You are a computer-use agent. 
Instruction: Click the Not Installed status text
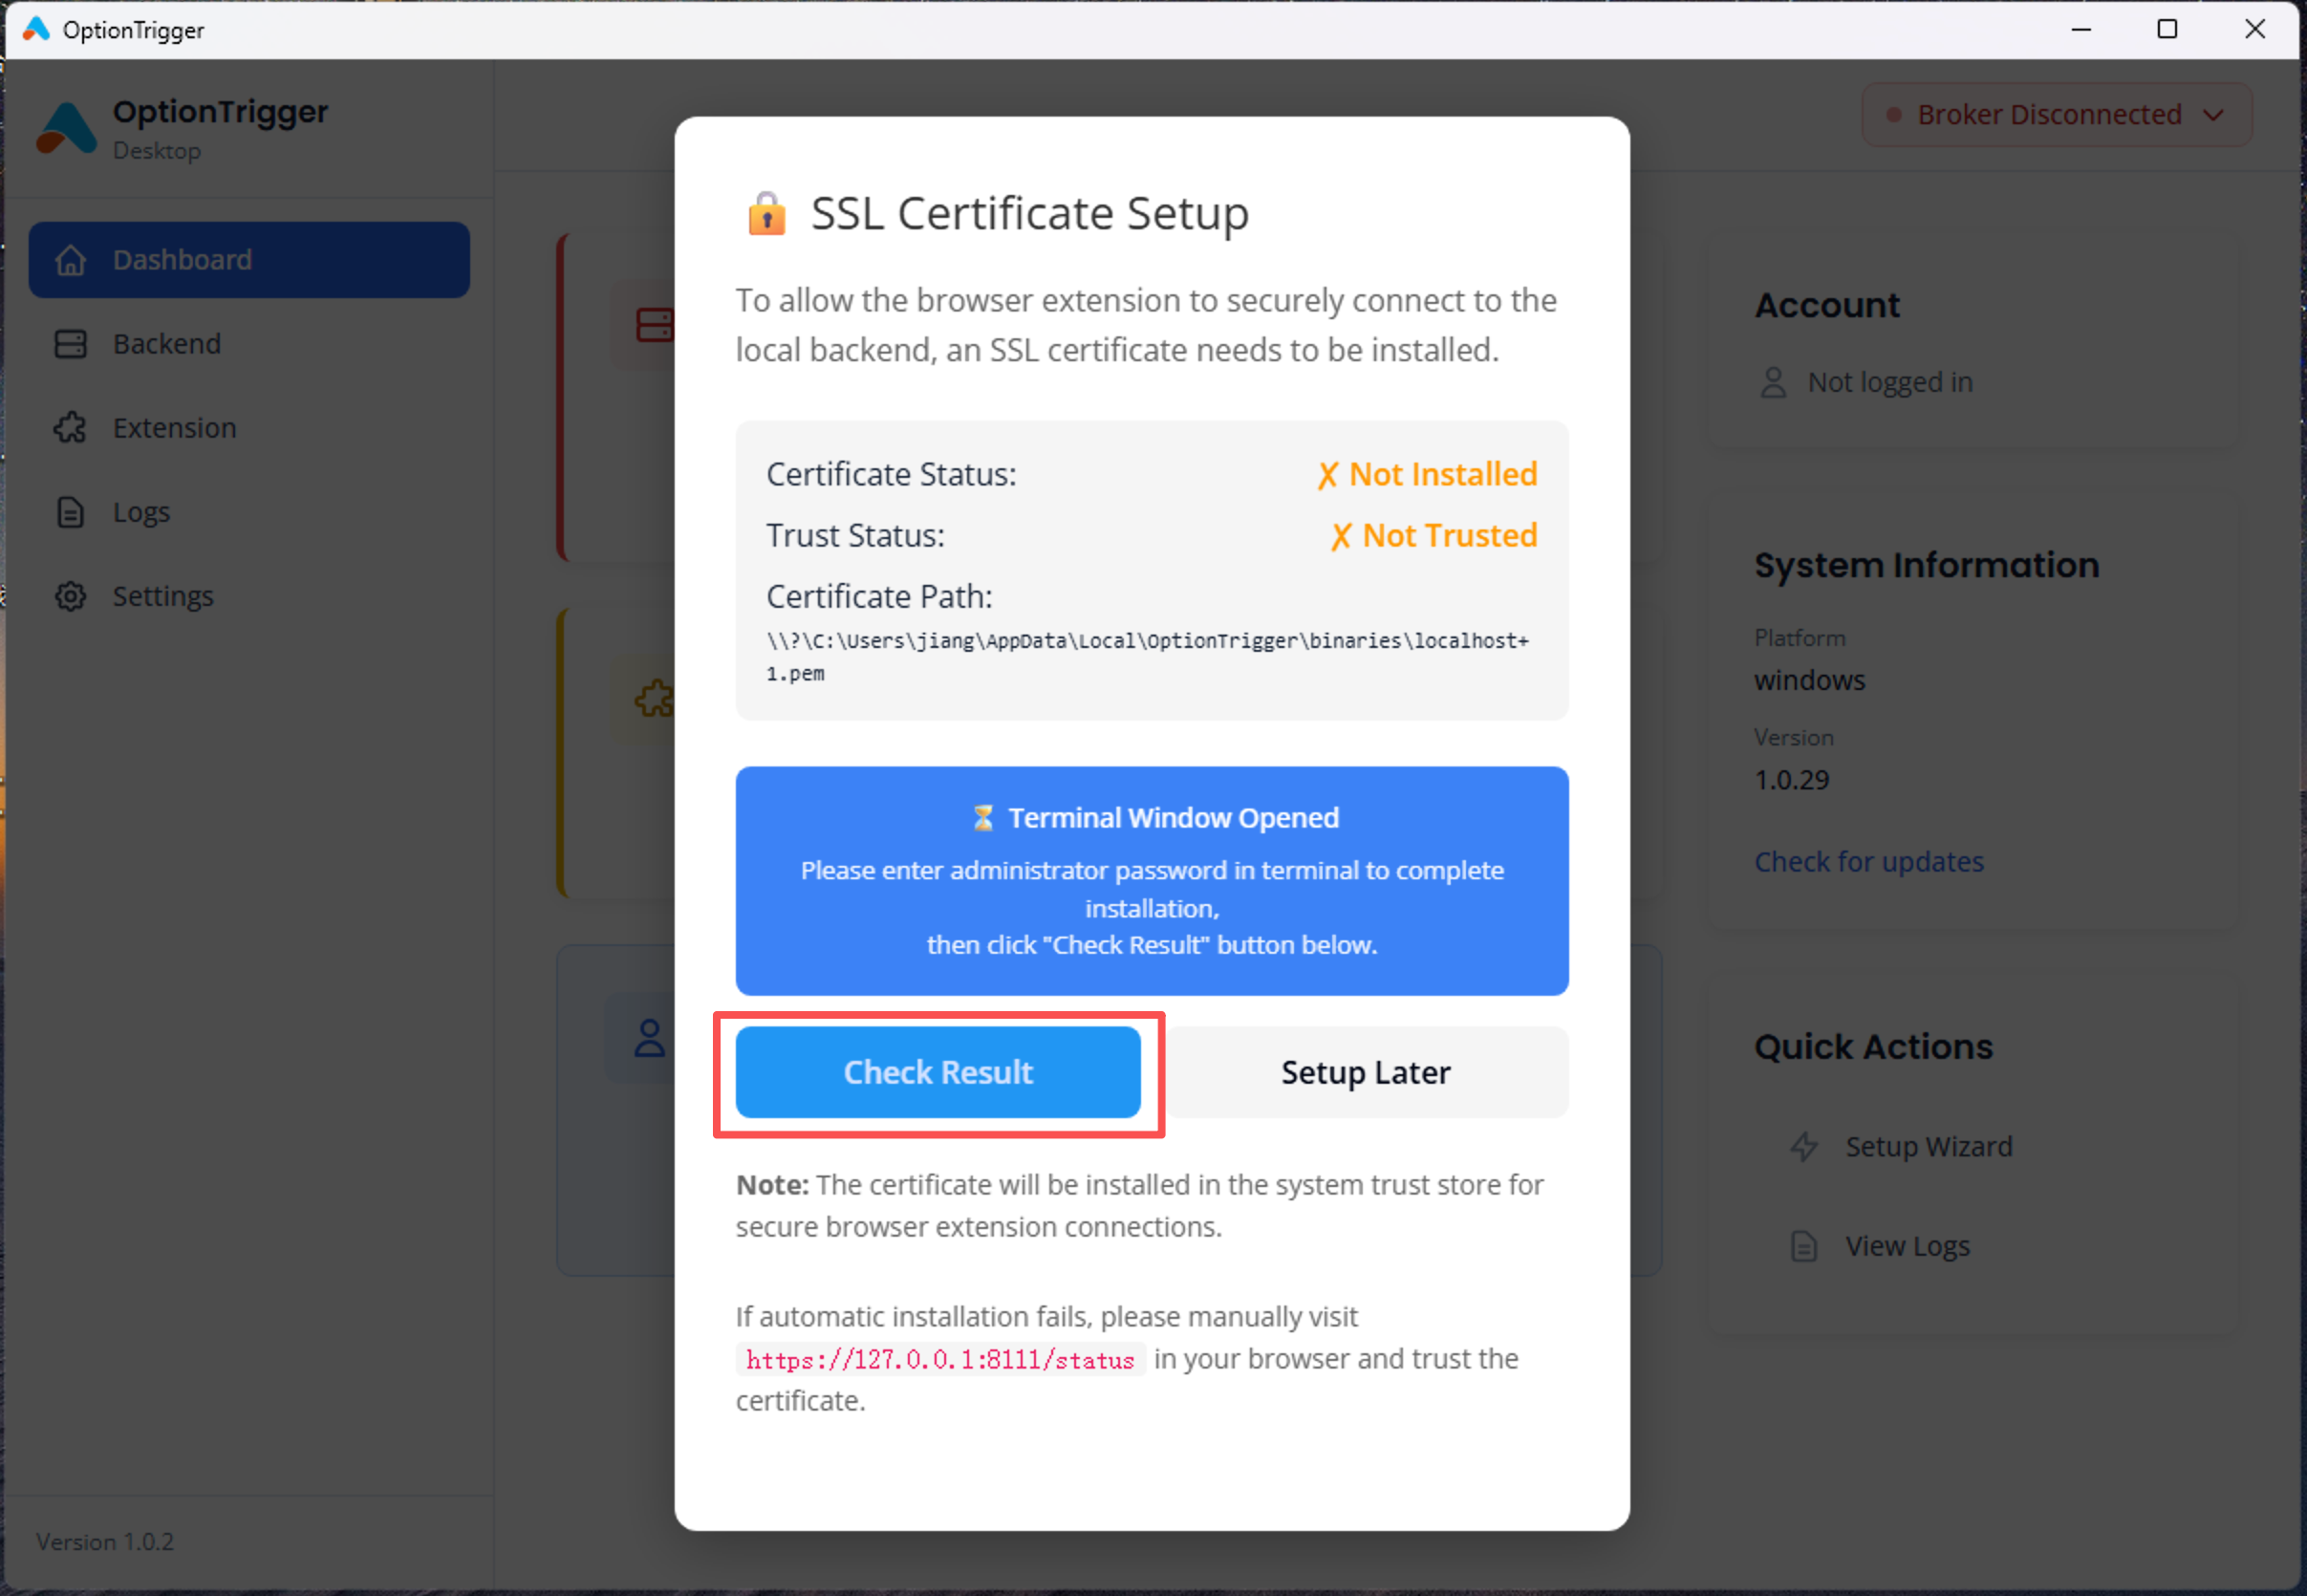[x=1427, y=474]
